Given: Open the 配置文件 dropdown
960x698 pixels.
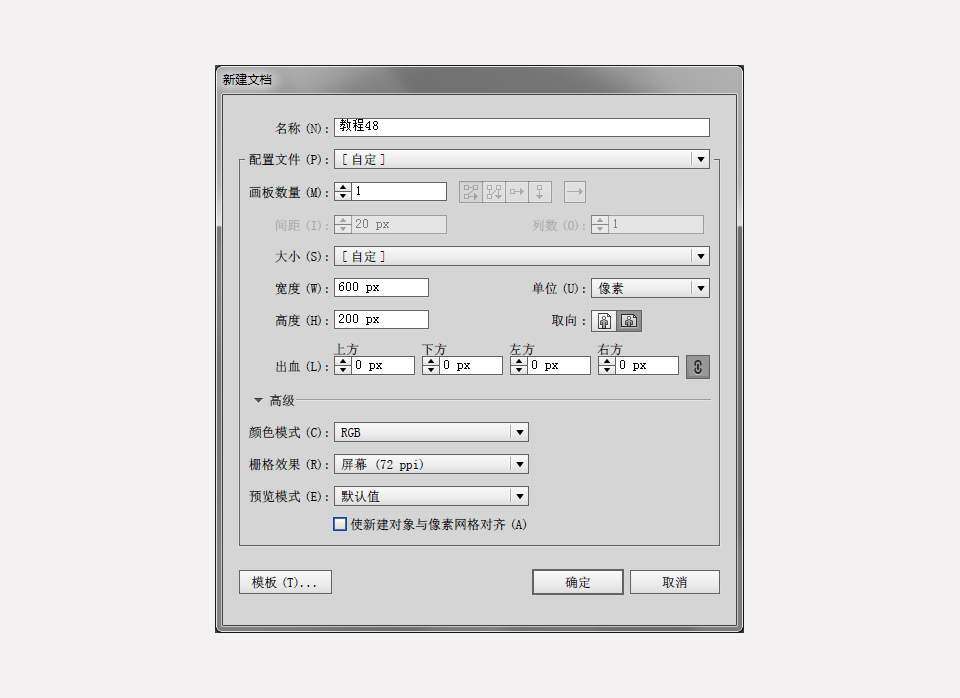Looking at the screenshot, I should (700, 159).
